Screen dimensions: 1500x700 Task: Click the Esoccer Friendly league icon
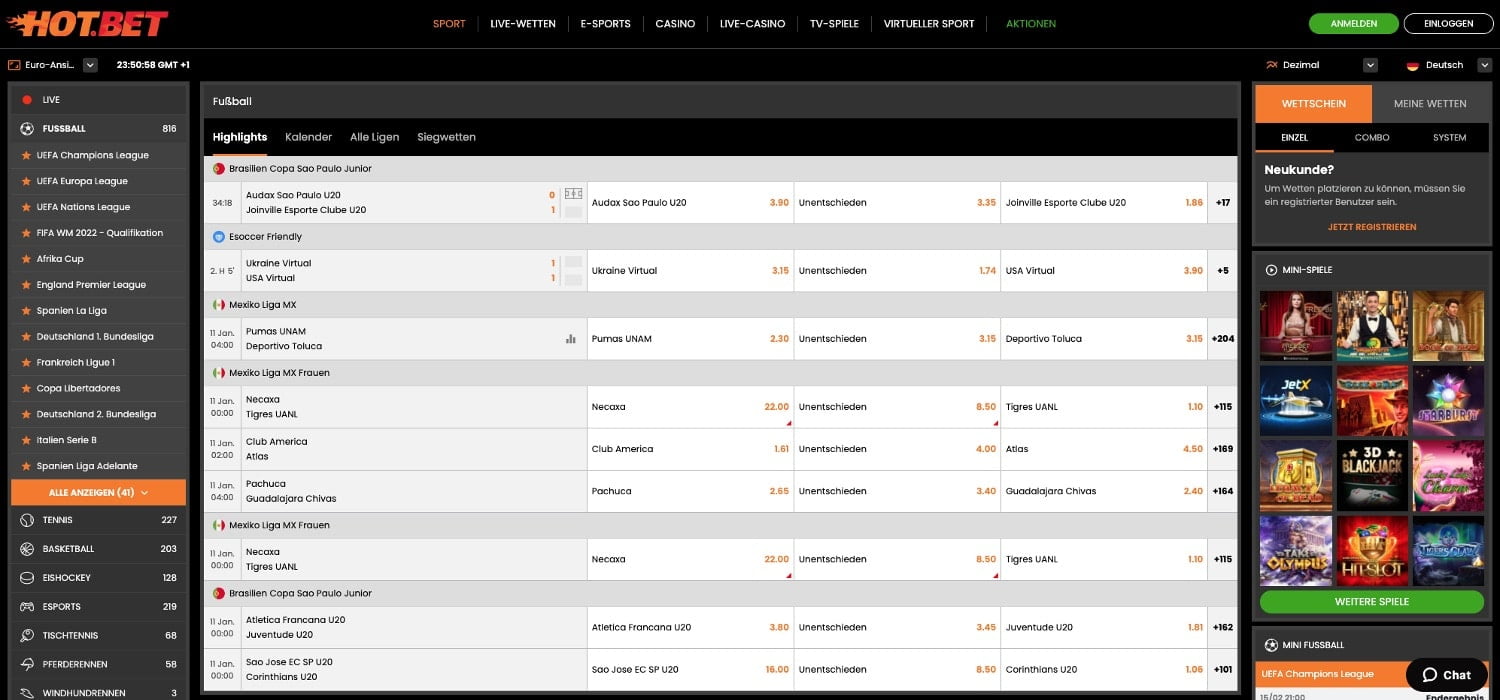[x=219, y=237]
